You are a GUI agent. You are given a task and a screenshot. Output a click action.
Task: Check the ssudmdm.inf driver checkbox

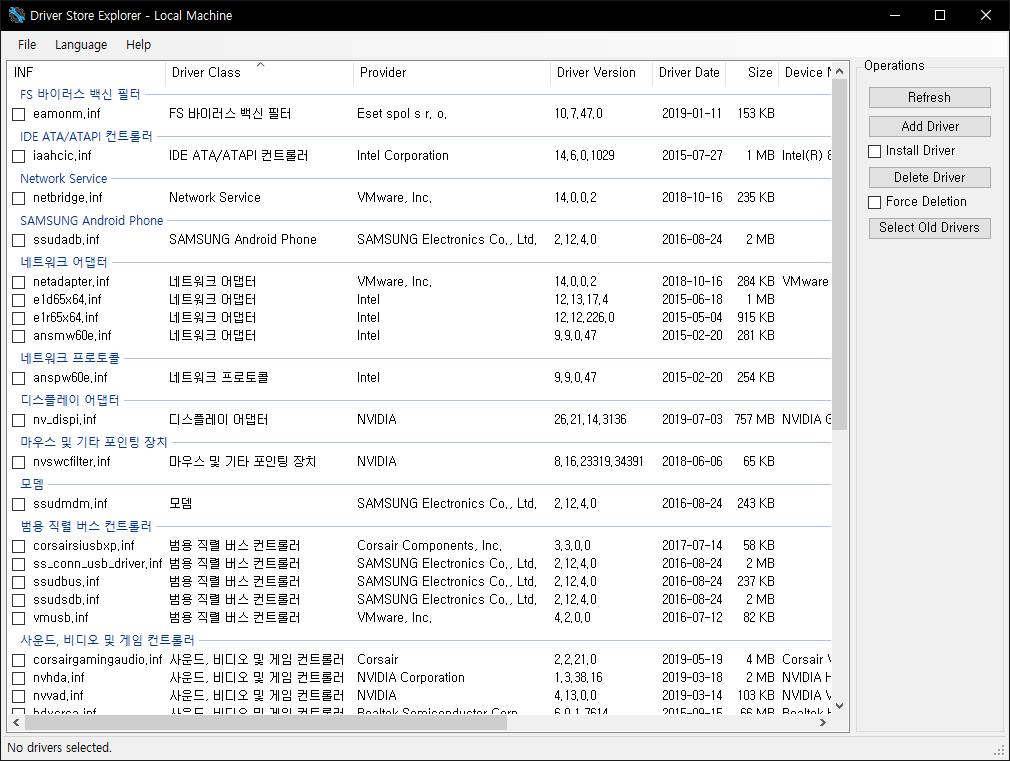[x=19, y=504]
